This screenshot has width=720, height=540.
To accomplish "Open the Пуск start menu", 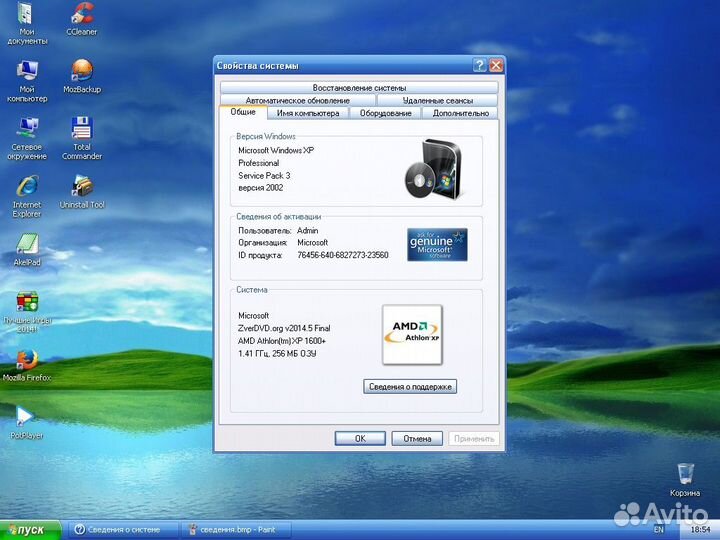I will pos(30,530).
